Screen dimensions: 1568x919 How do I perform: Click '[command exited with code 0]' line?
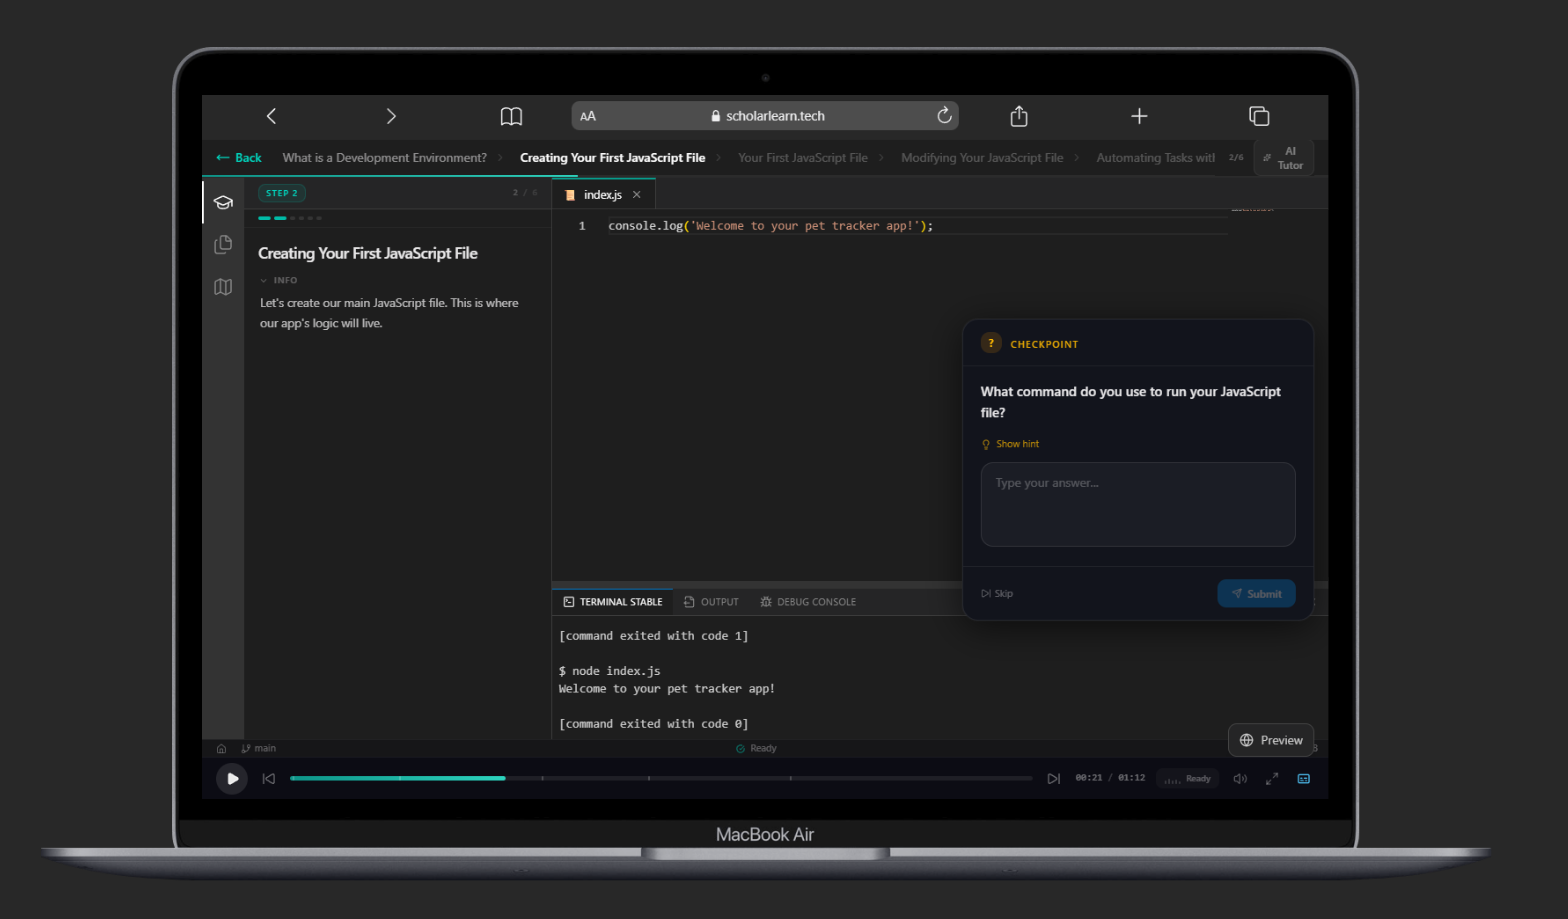pos(653,724)
